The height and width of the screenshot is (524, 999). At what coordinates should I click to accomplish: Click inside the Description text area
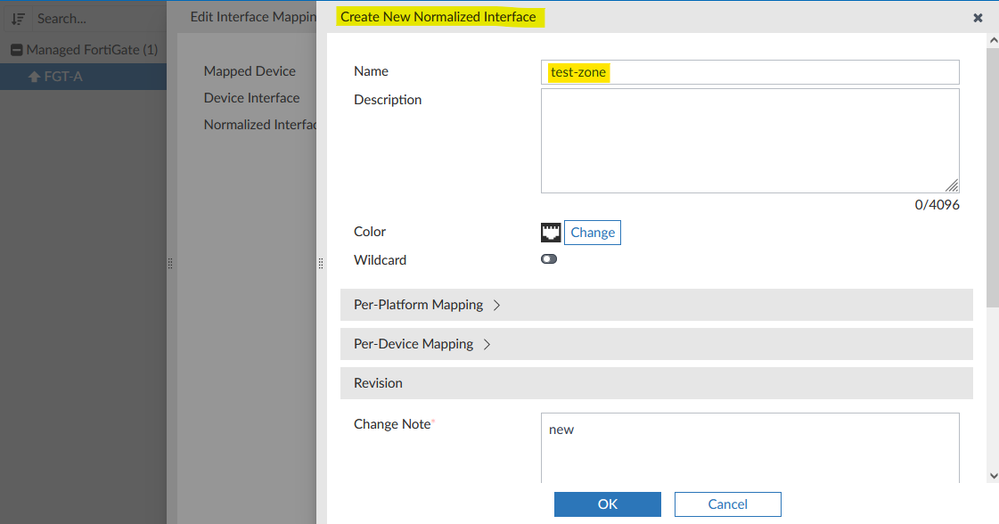coord(750,140)
